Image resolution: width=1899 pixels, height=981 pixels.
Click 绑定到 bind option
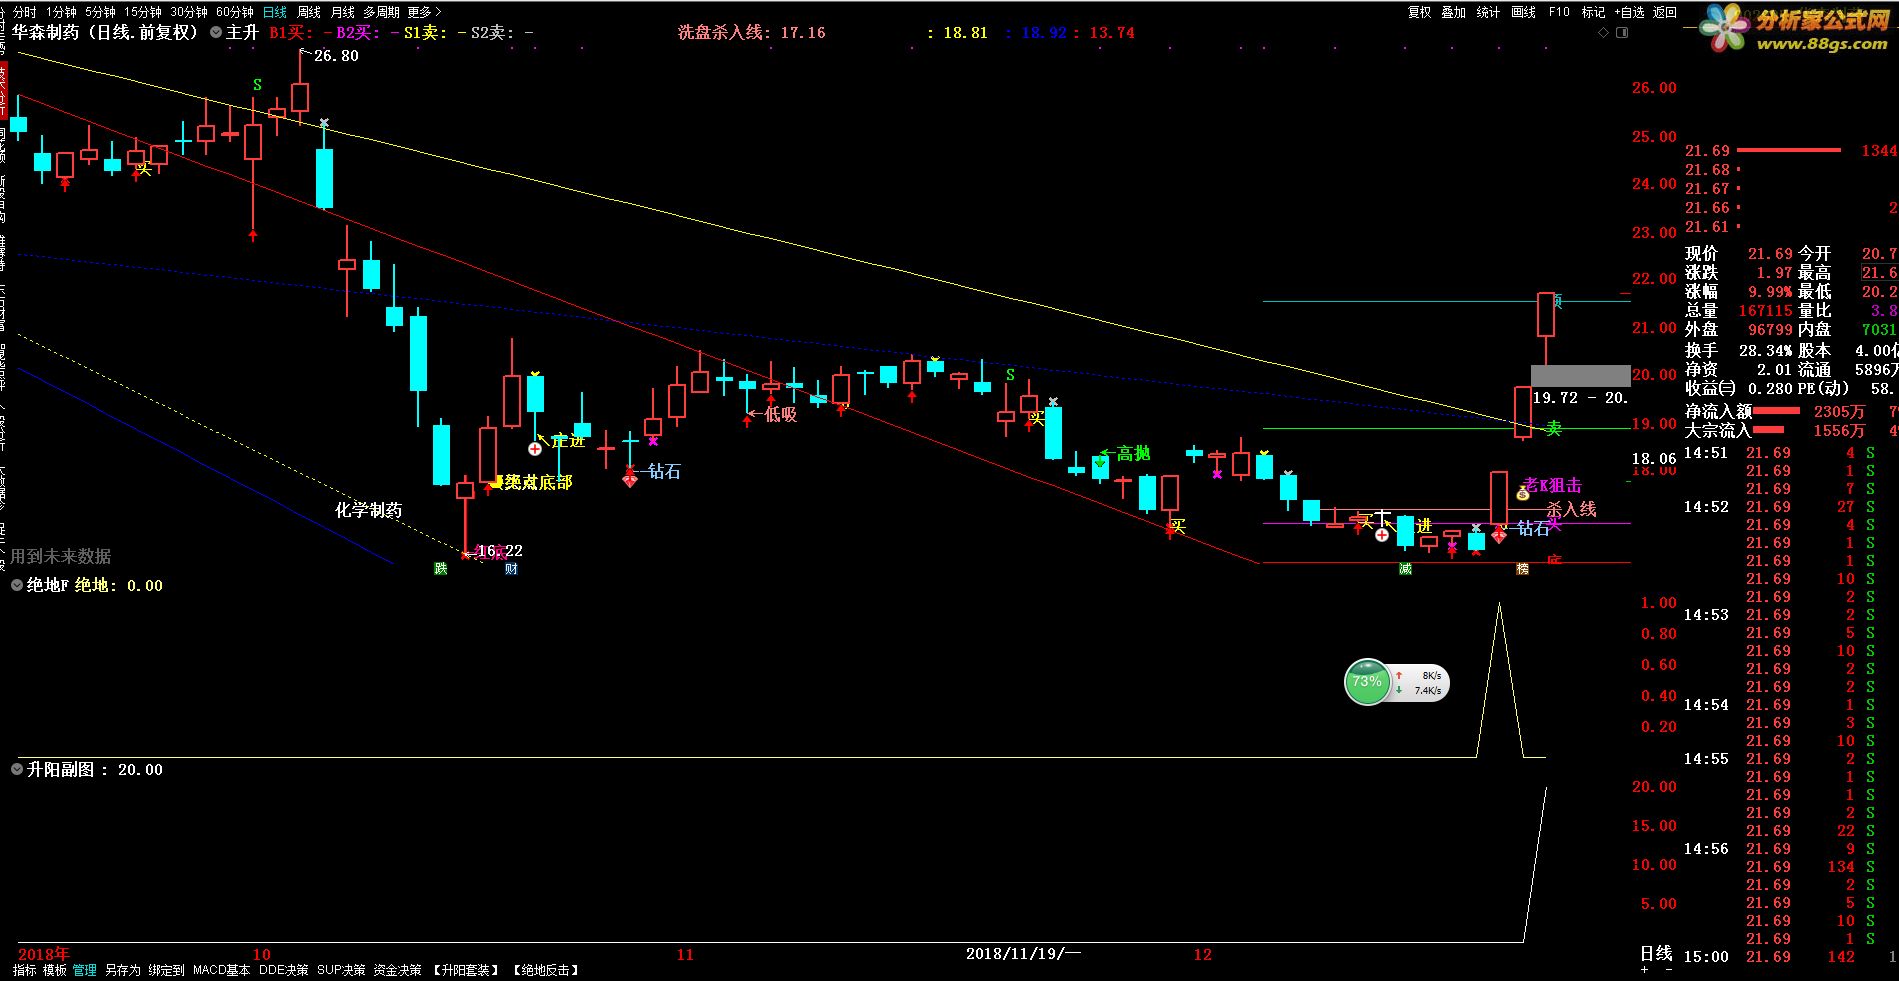click(166, 970)
